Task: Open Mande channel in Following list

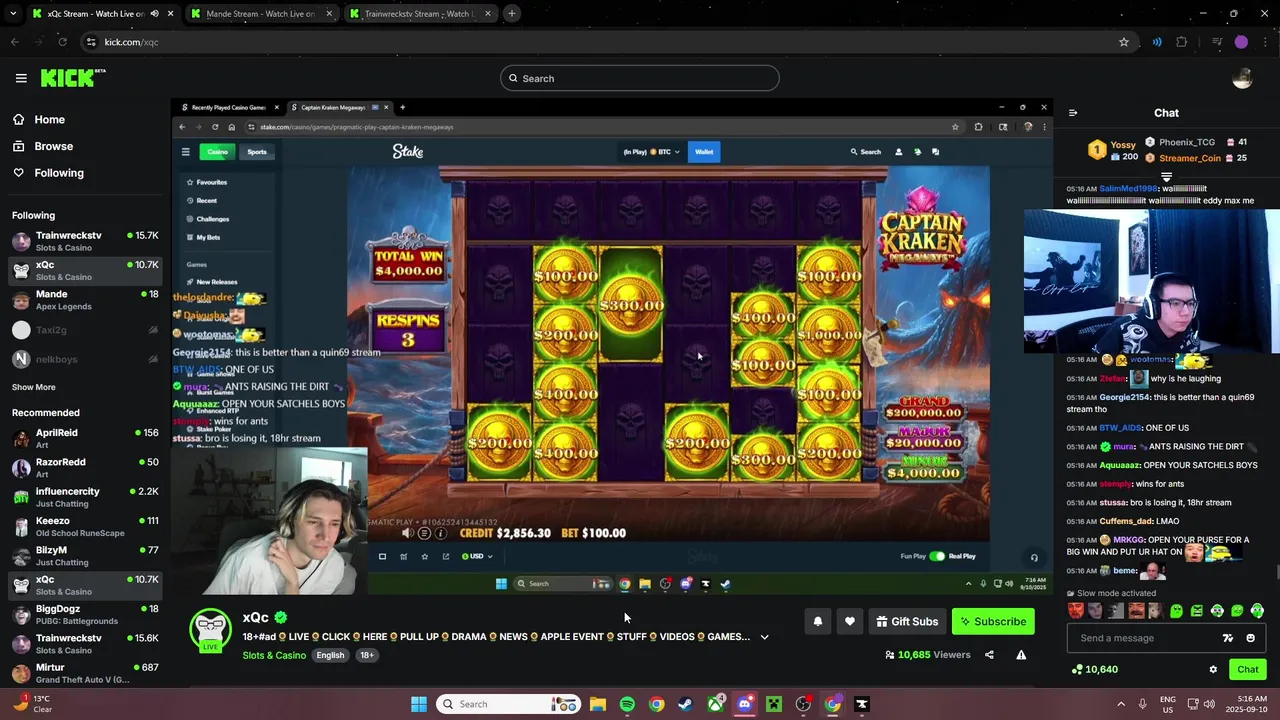Action: click(x=85, y=300)
